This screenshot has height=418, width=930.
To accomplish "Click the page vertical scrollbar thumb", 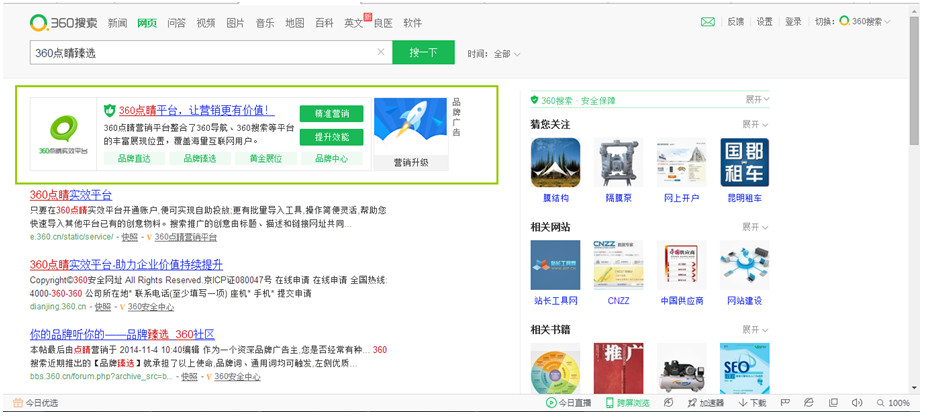I will [x=914, y=83].
